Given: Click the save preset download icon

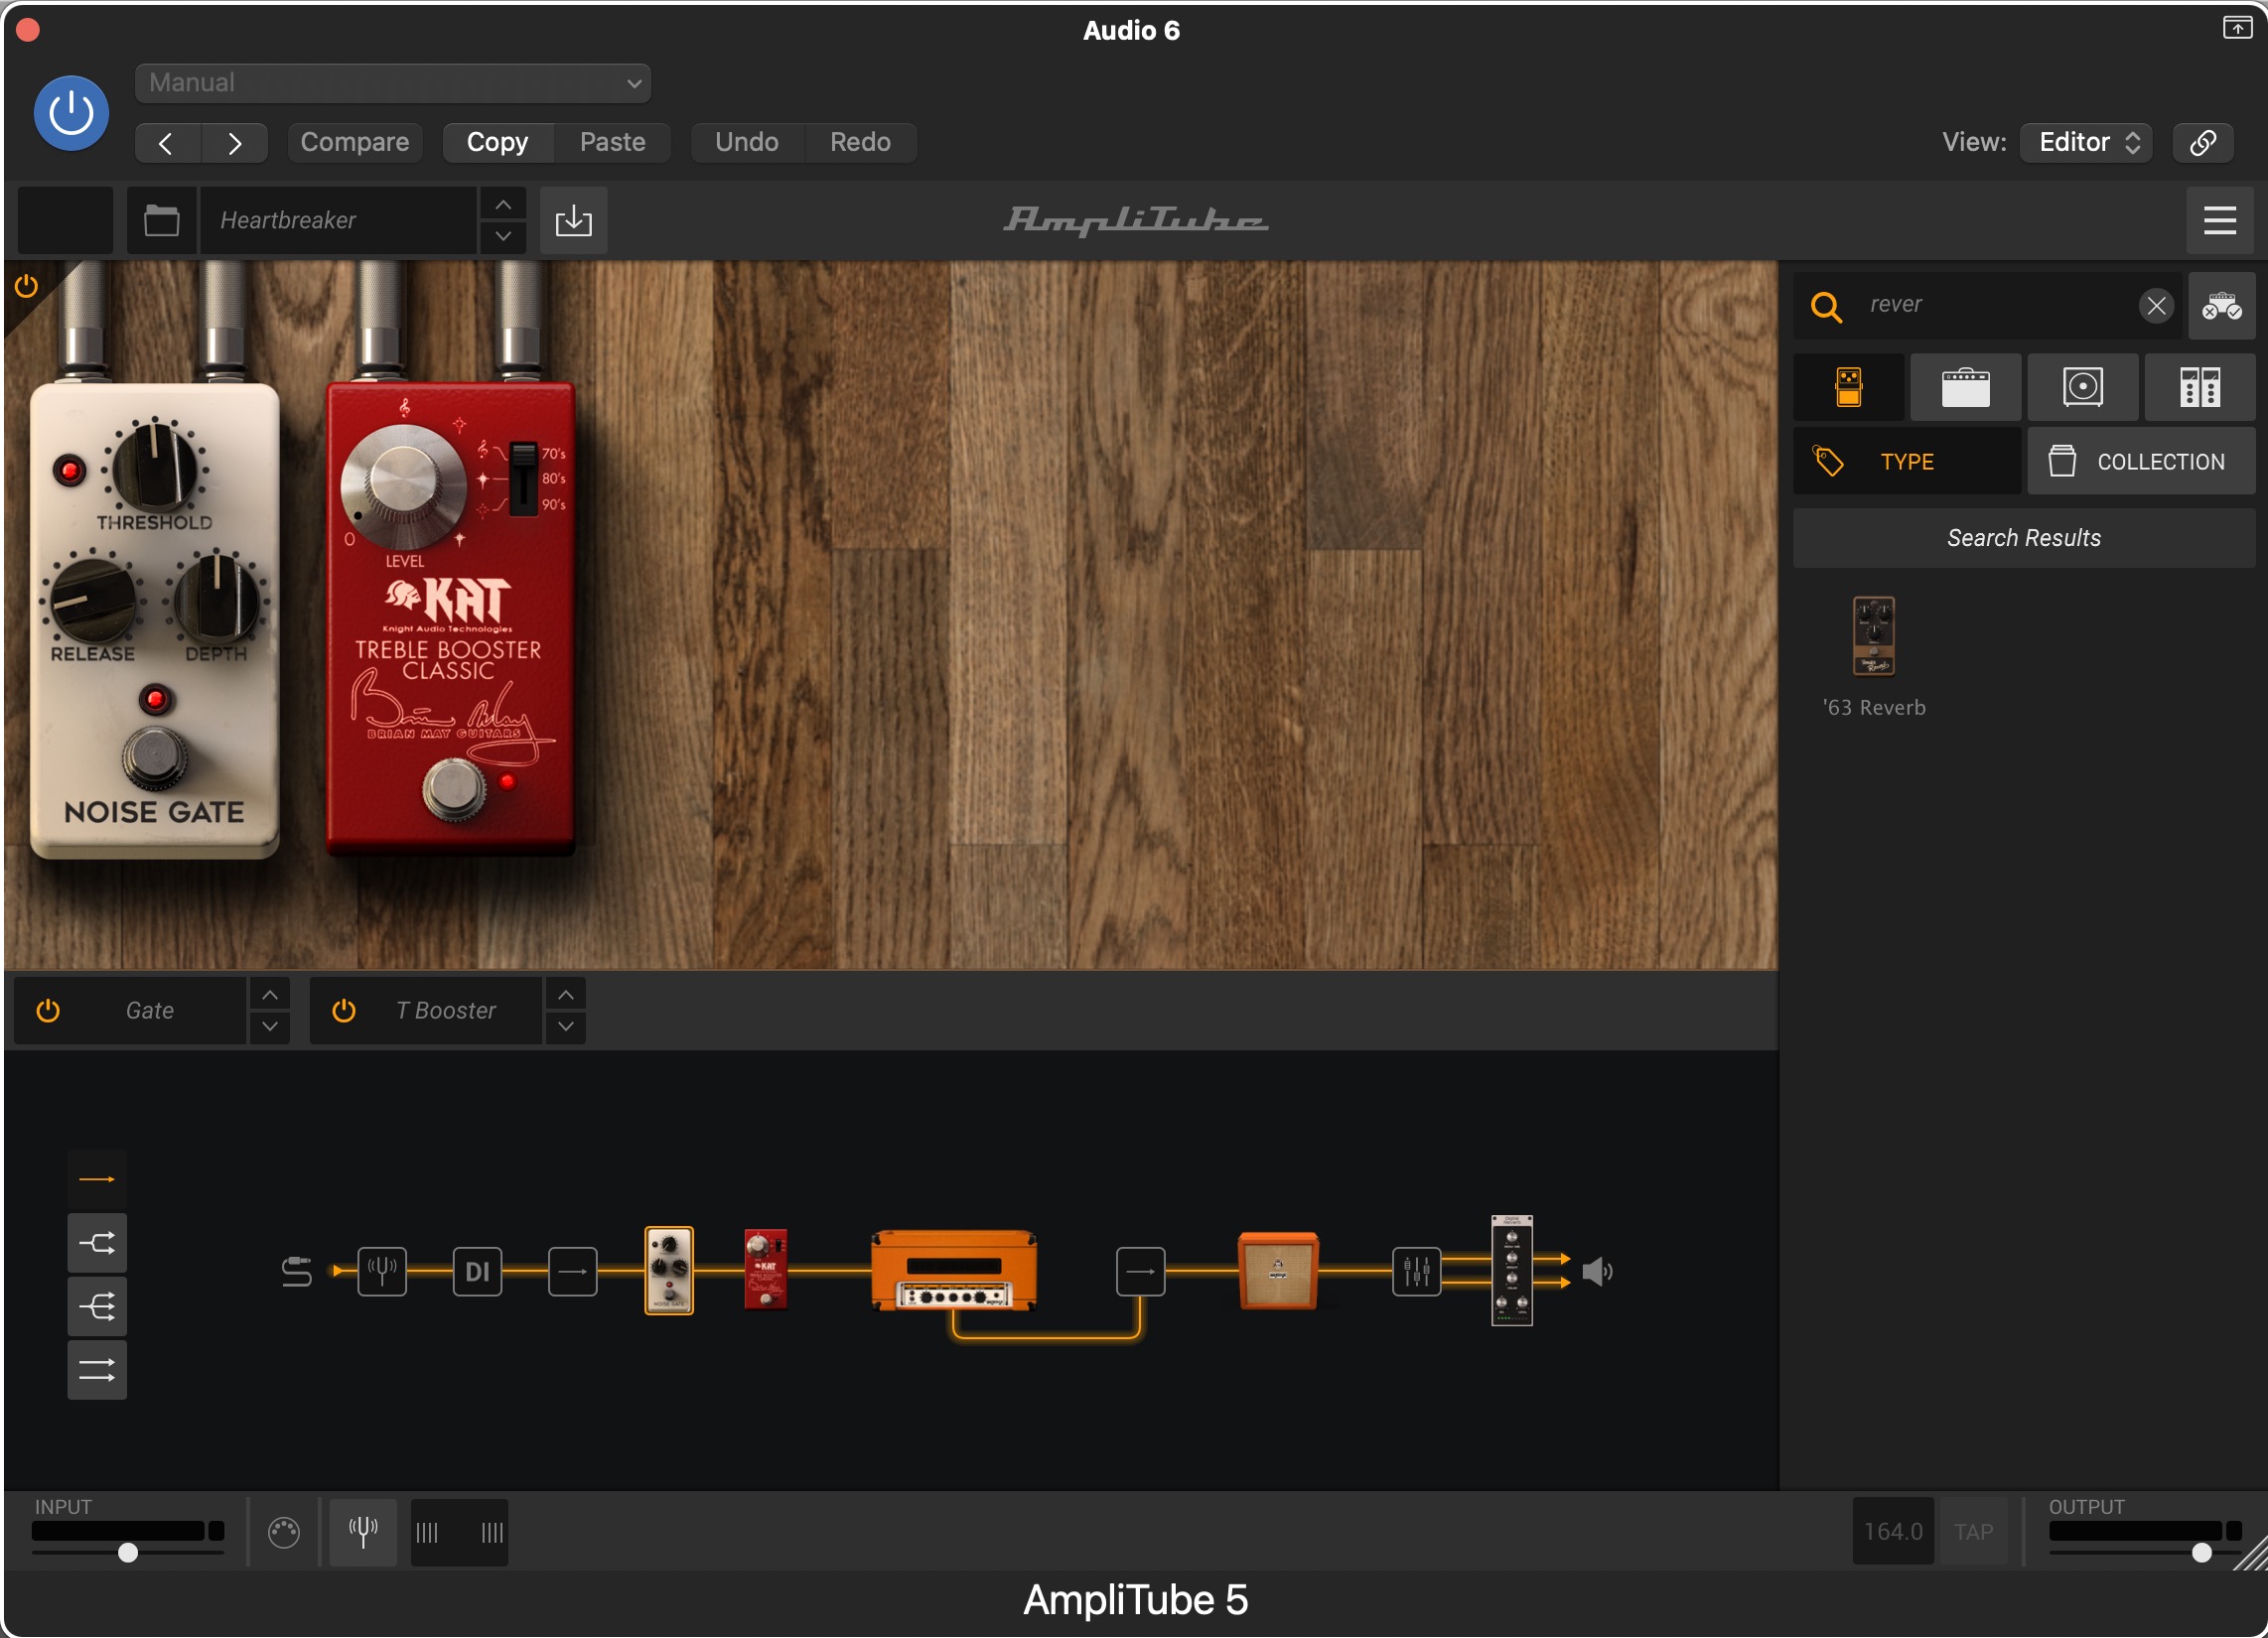Looking at the screenshot, I should coord(573,220).
